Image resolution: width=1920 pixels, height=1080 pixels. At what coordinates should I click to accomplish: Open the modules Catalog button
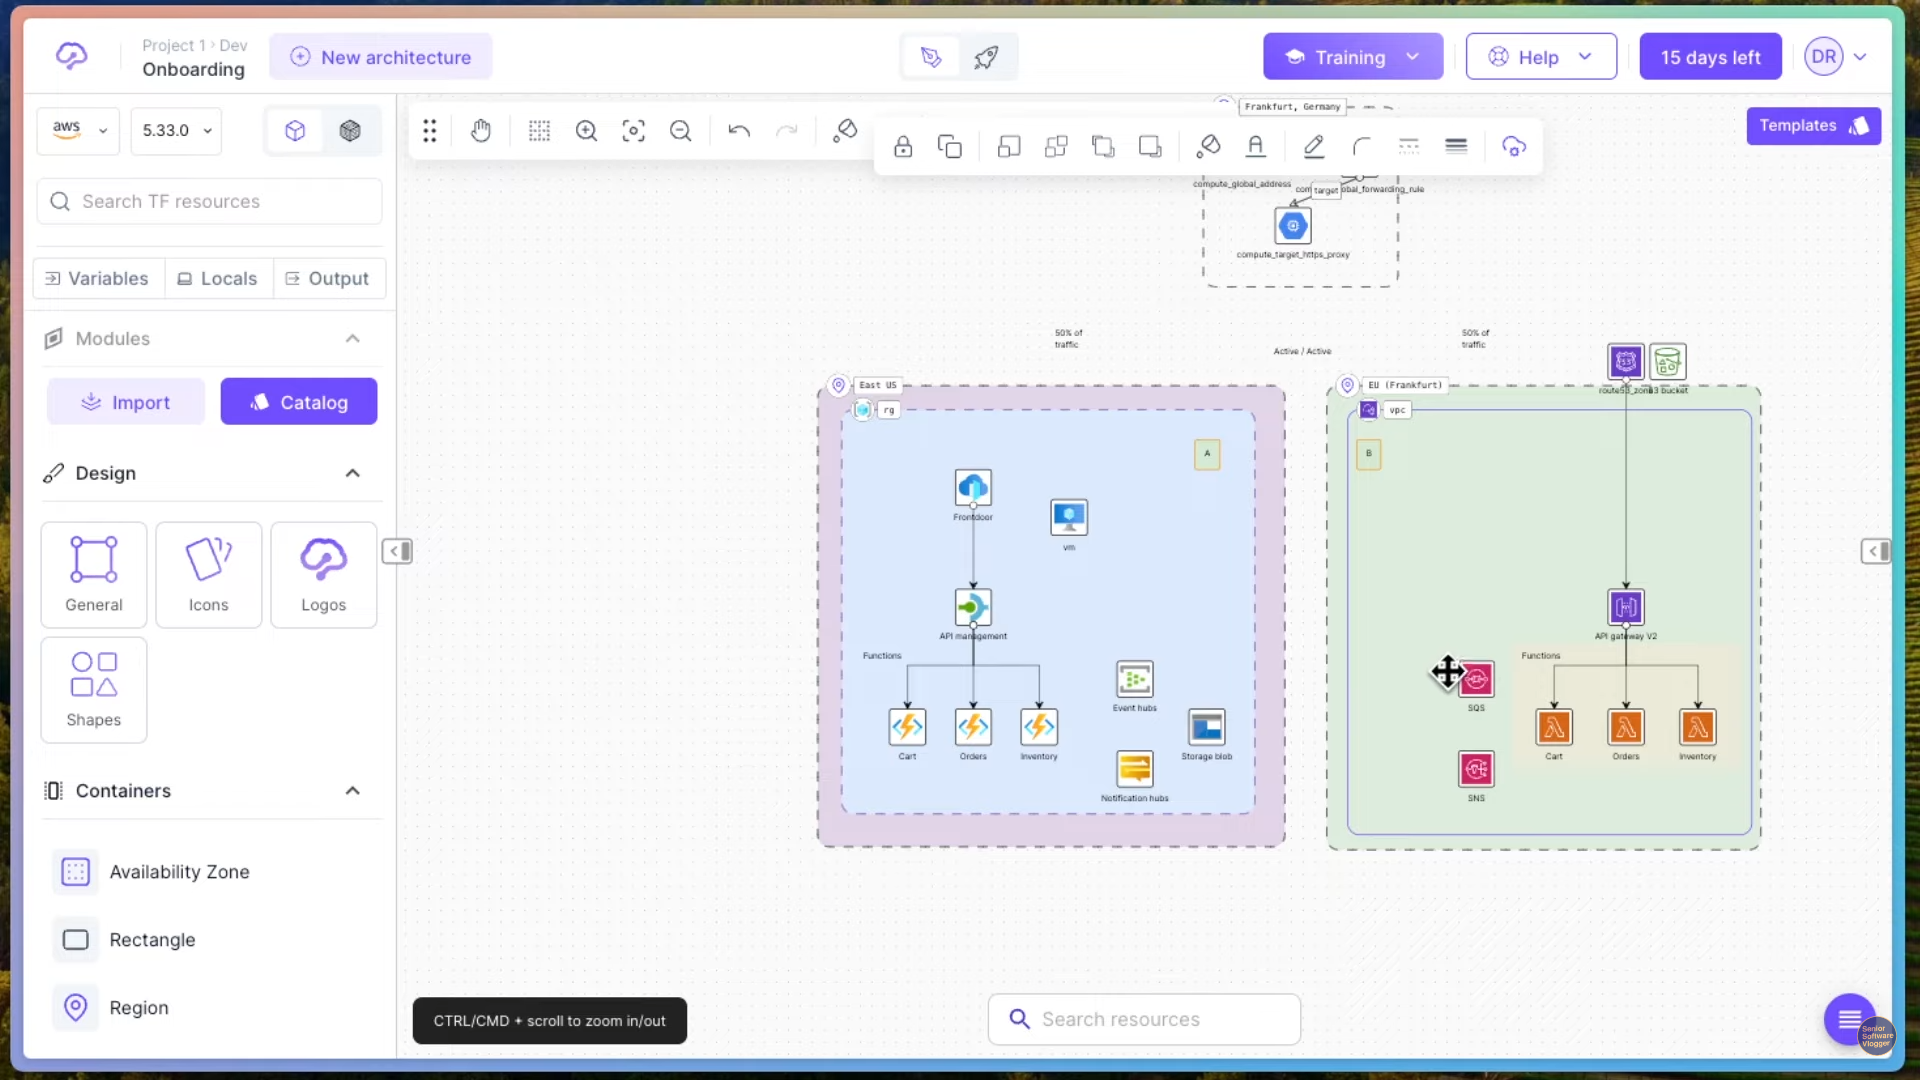point(299,402)
